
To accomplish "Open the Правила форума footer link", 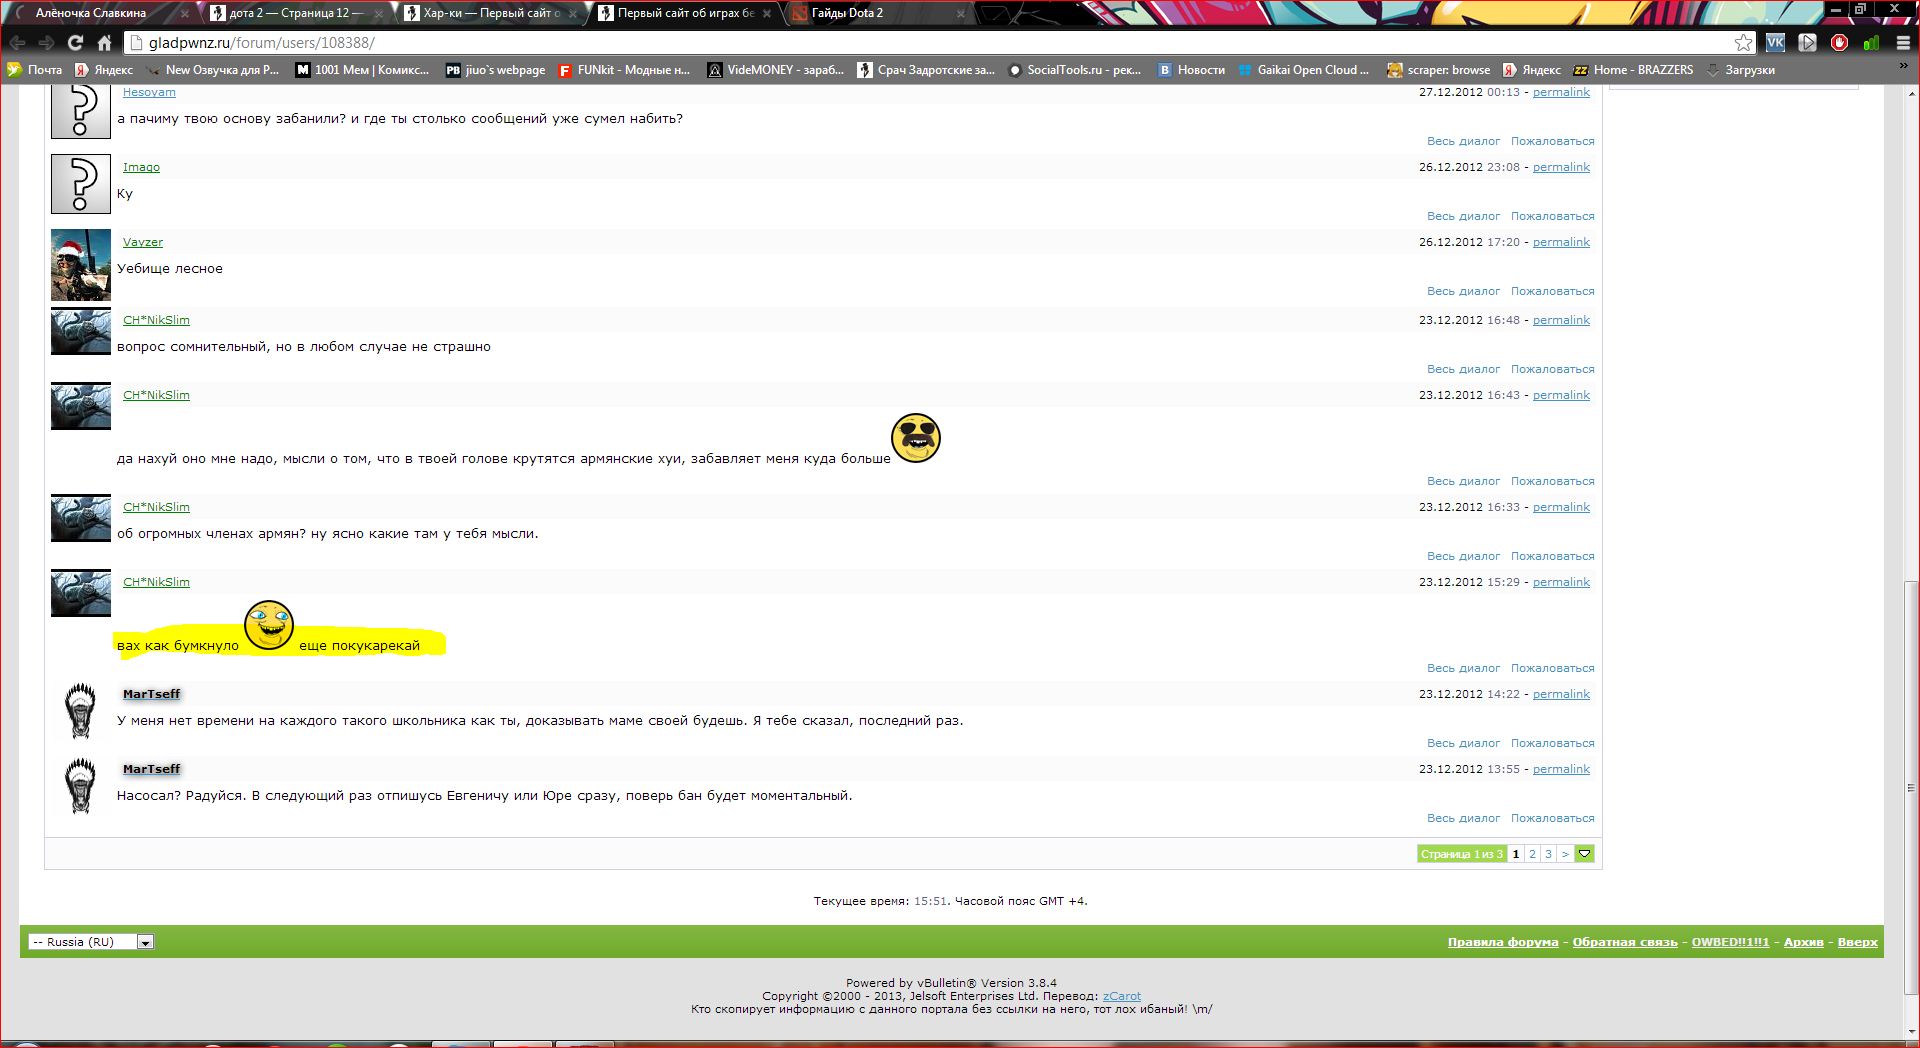I will click(1503, 942).
